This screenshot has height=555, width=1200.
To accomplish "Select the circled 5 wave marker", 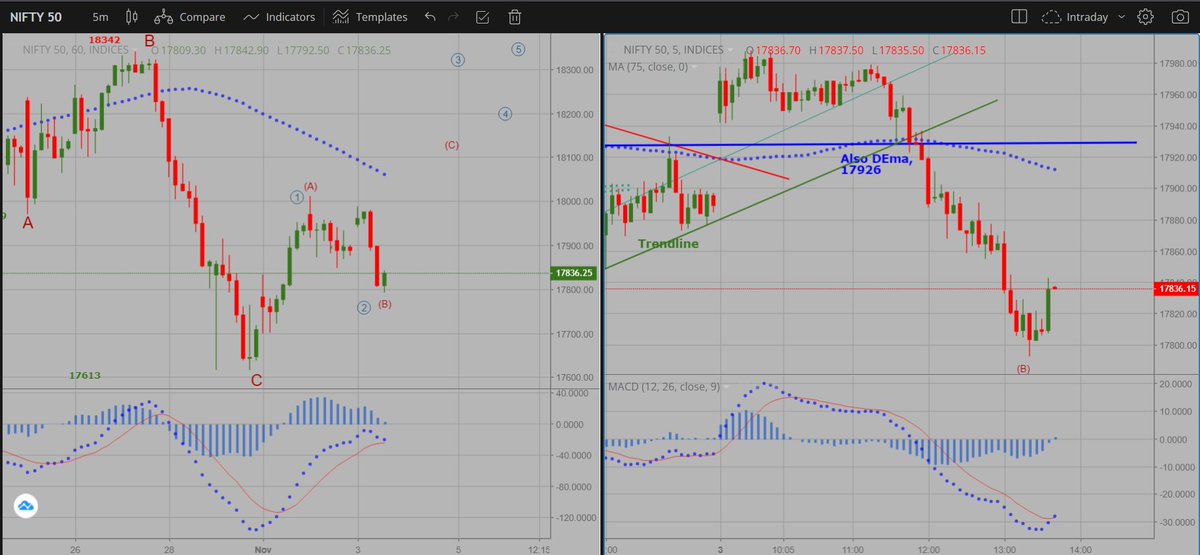I will (x=518, y=49).
